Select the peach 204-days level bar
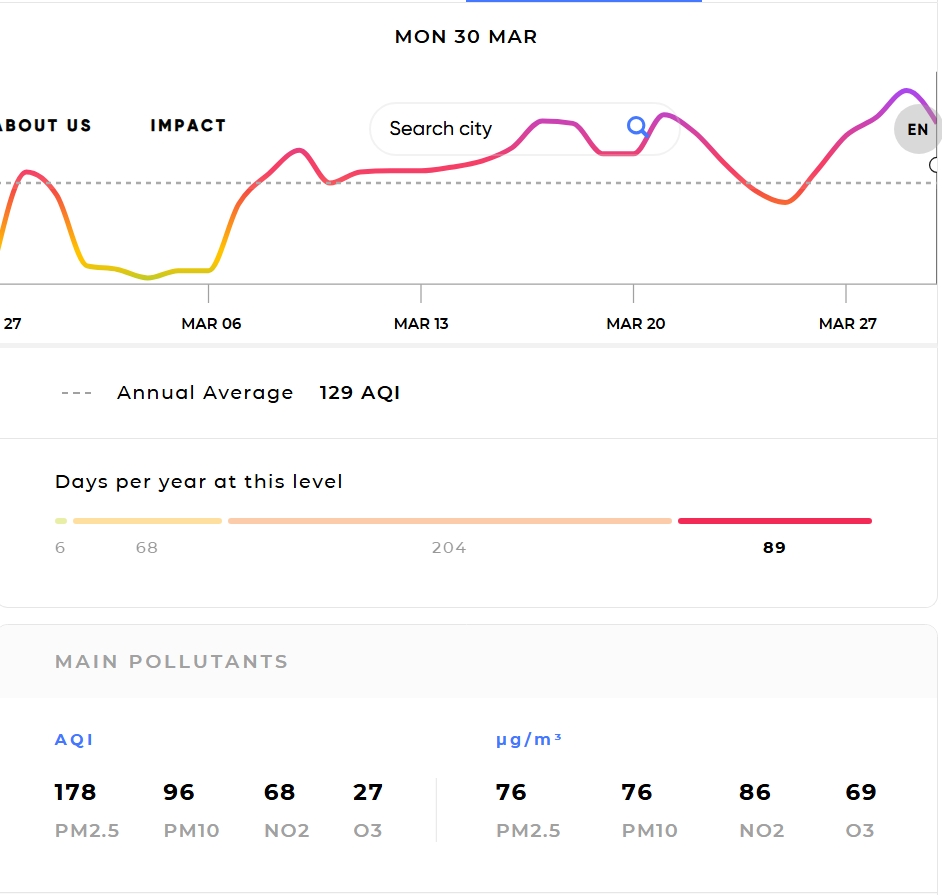942x895 pixels. [x=449, y=521]
